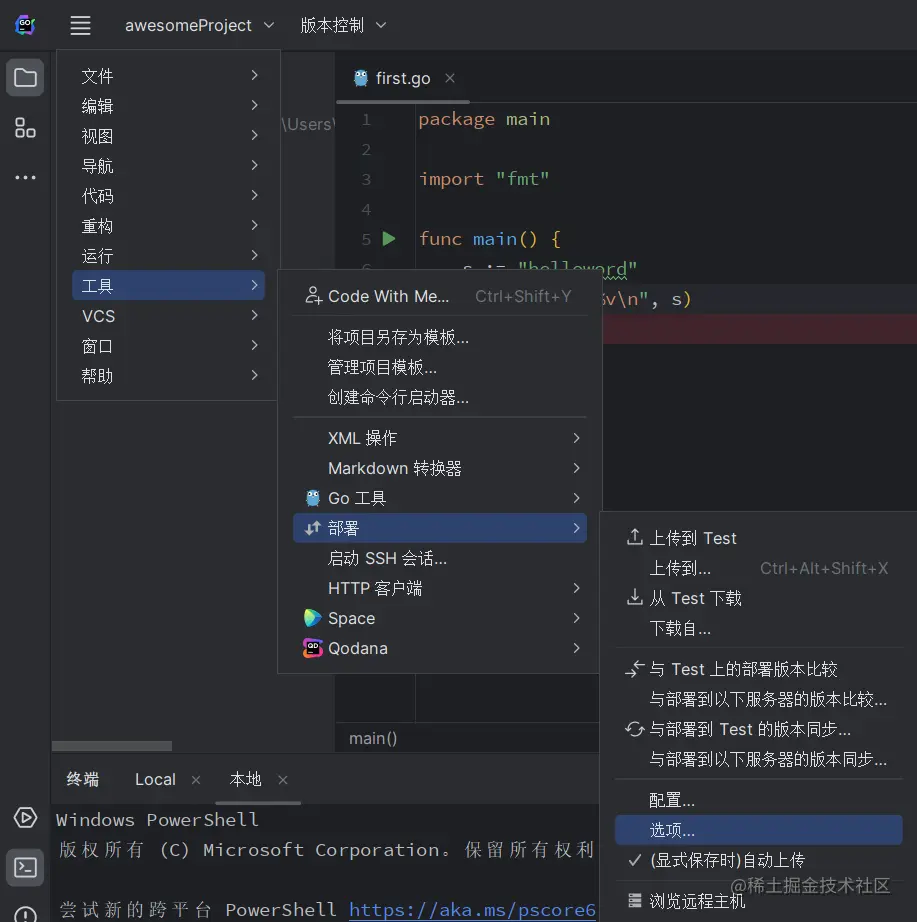The image size is (917, 922).
Task: Click the download icon beside 从 Test 下载
Action: tap(634, 597)
